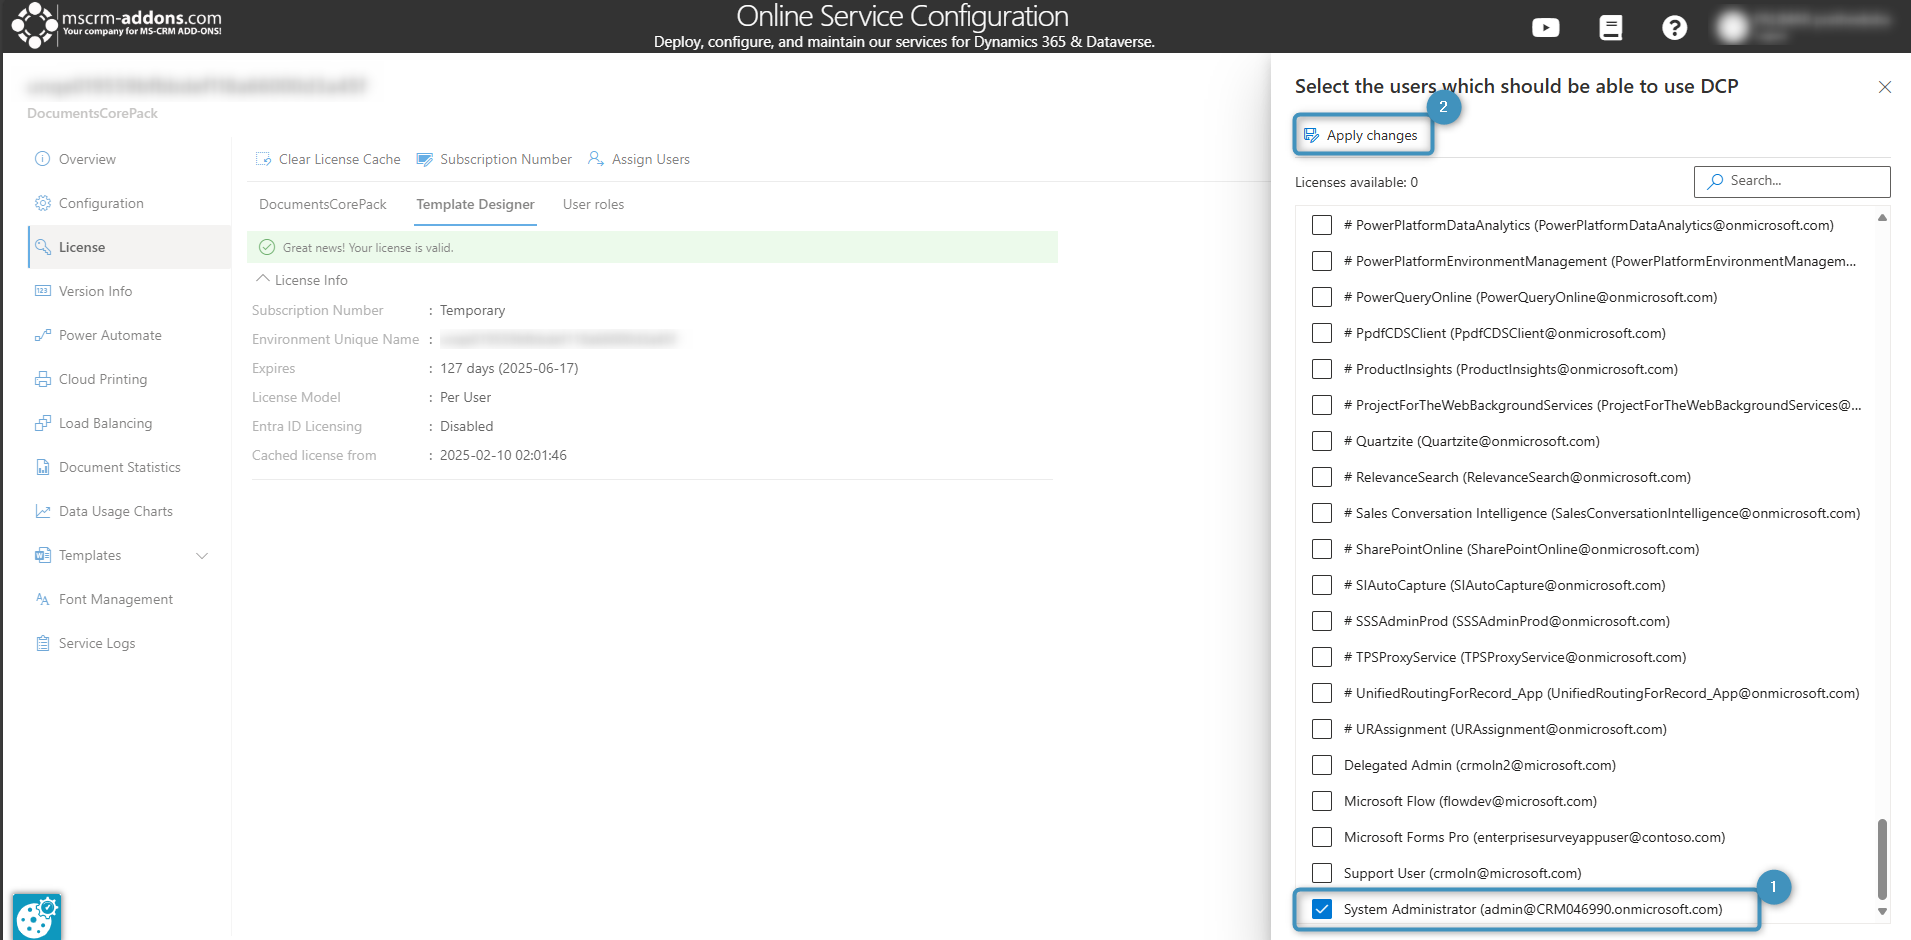Image resolution: width=1911 pixels, height=940 pixels.
Task: Close the DCP user selection panel
Action: pos(1884,87)
